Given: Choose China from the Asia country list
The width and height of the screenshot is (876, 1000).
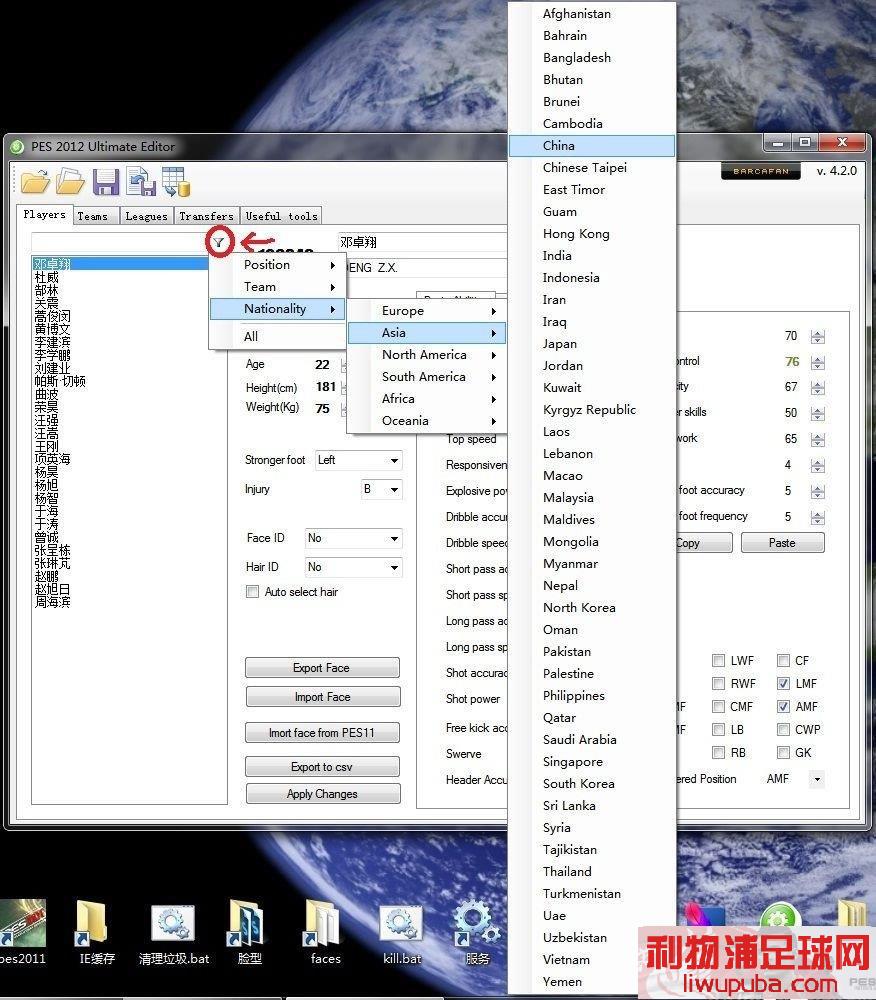Looking at the screenshot, I should 592,145.
